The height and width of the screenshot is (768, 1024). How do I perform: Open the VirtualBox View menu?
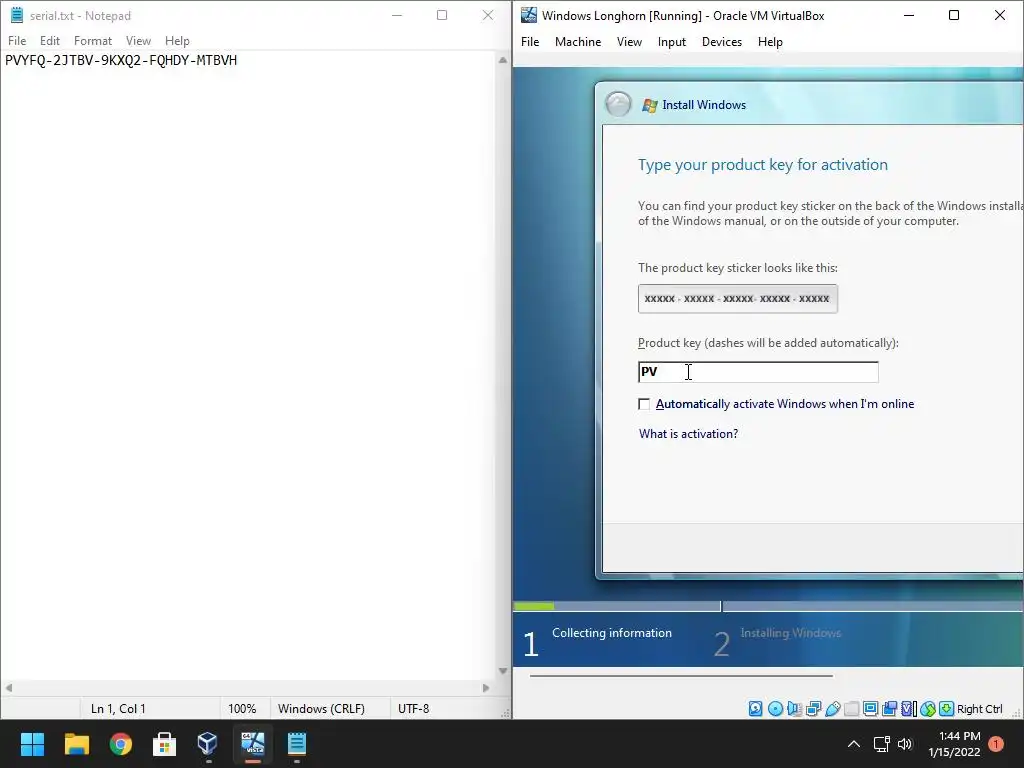629,42
